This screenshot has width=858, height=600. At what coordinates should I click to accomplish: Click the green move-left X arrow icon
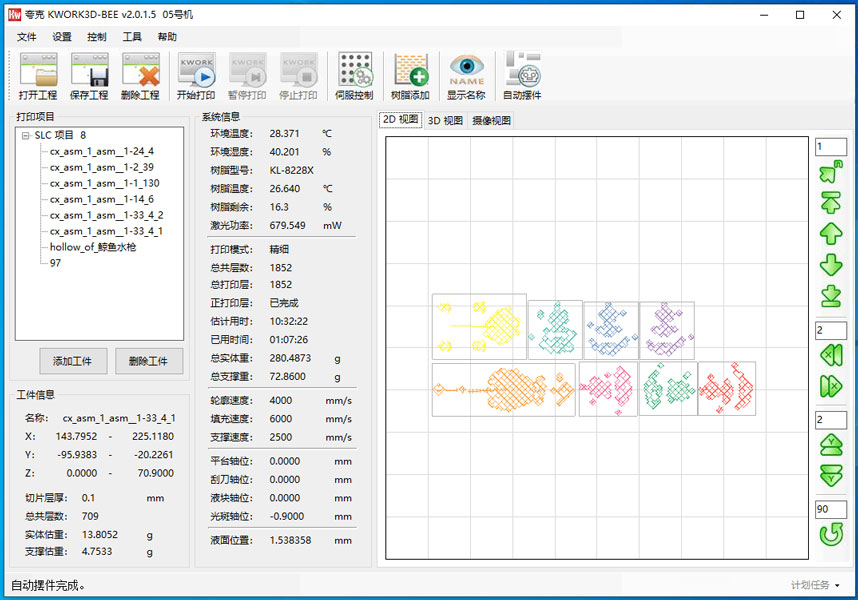tap(831, 356)
